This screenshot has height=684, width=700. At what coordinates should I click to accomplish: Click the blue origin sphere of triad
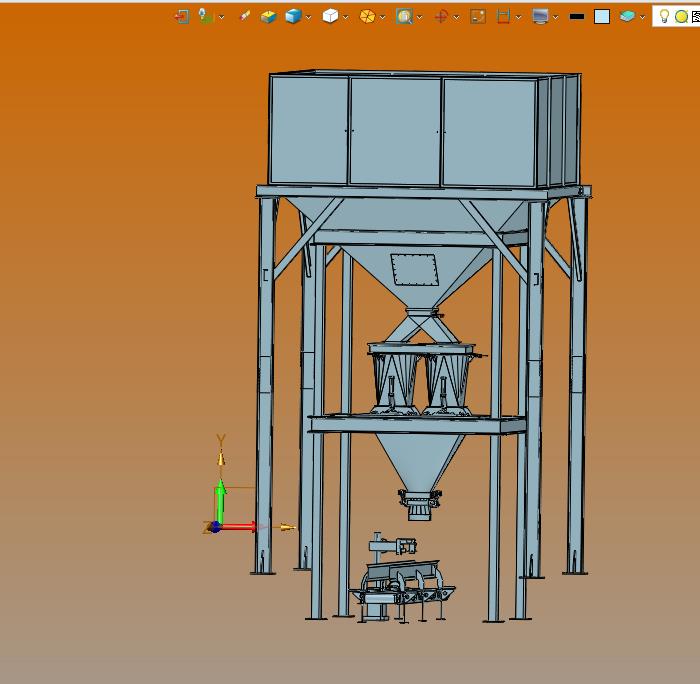point(216,527)
